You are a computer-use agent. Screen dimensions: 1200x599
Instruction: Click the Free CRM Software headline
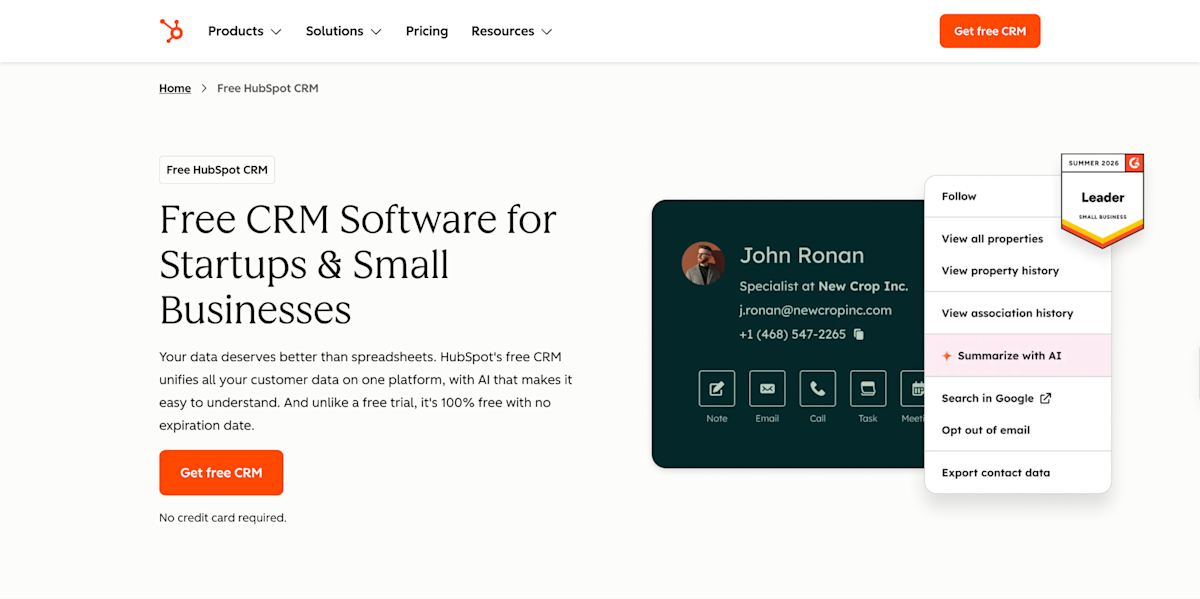coord(358,264)
